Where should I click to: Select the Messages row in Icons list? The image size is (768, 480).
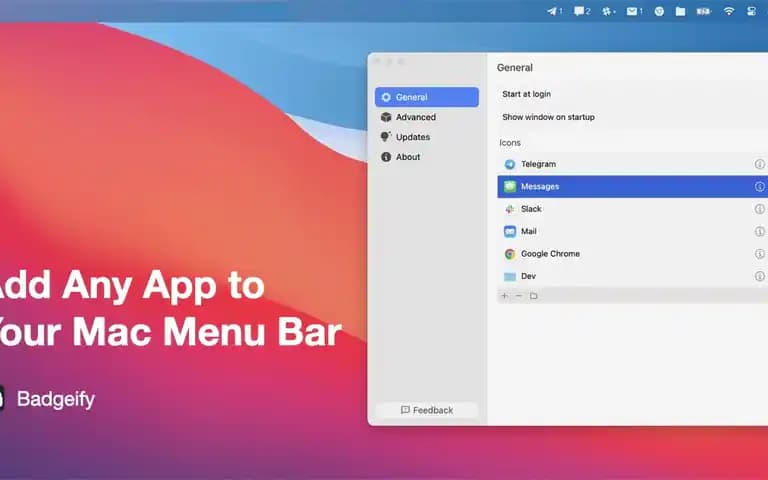tap(632, 187)
